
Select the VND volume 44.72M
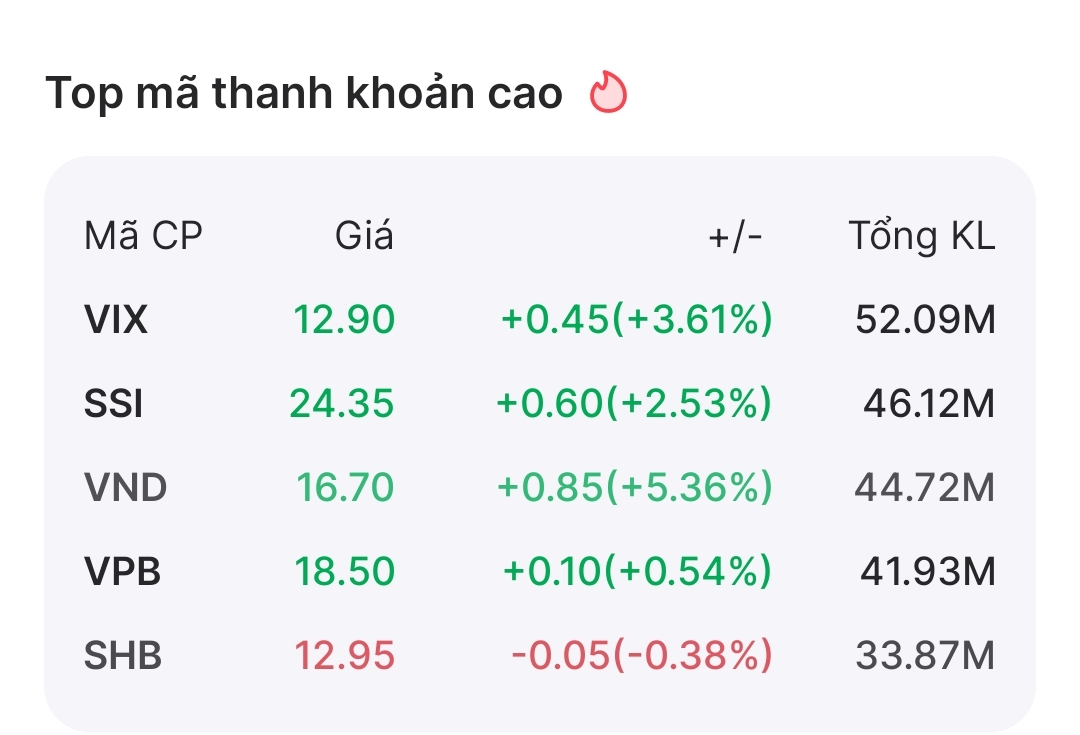925,488
